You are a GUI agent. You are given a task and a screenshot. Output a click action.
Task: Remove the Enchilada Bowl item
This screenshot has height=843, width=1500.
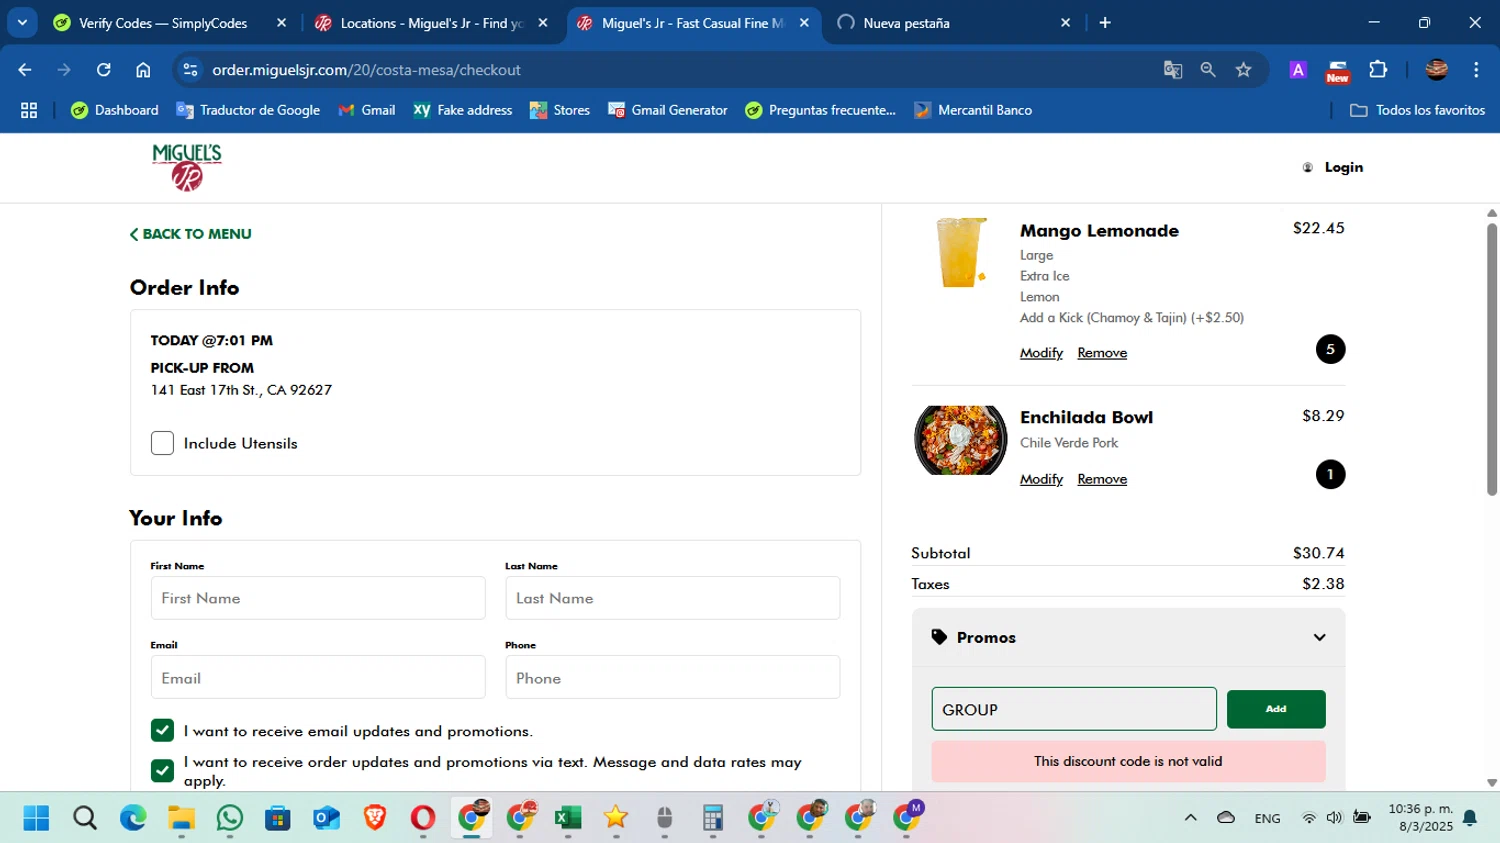click(x=1102, y=479)
